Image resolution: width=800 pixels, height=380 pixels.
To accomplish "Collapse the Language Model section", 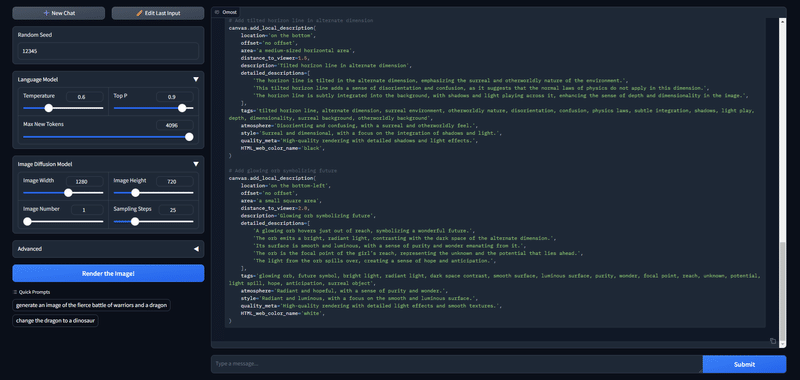I will pyautogui.click(x=195, y=80).
